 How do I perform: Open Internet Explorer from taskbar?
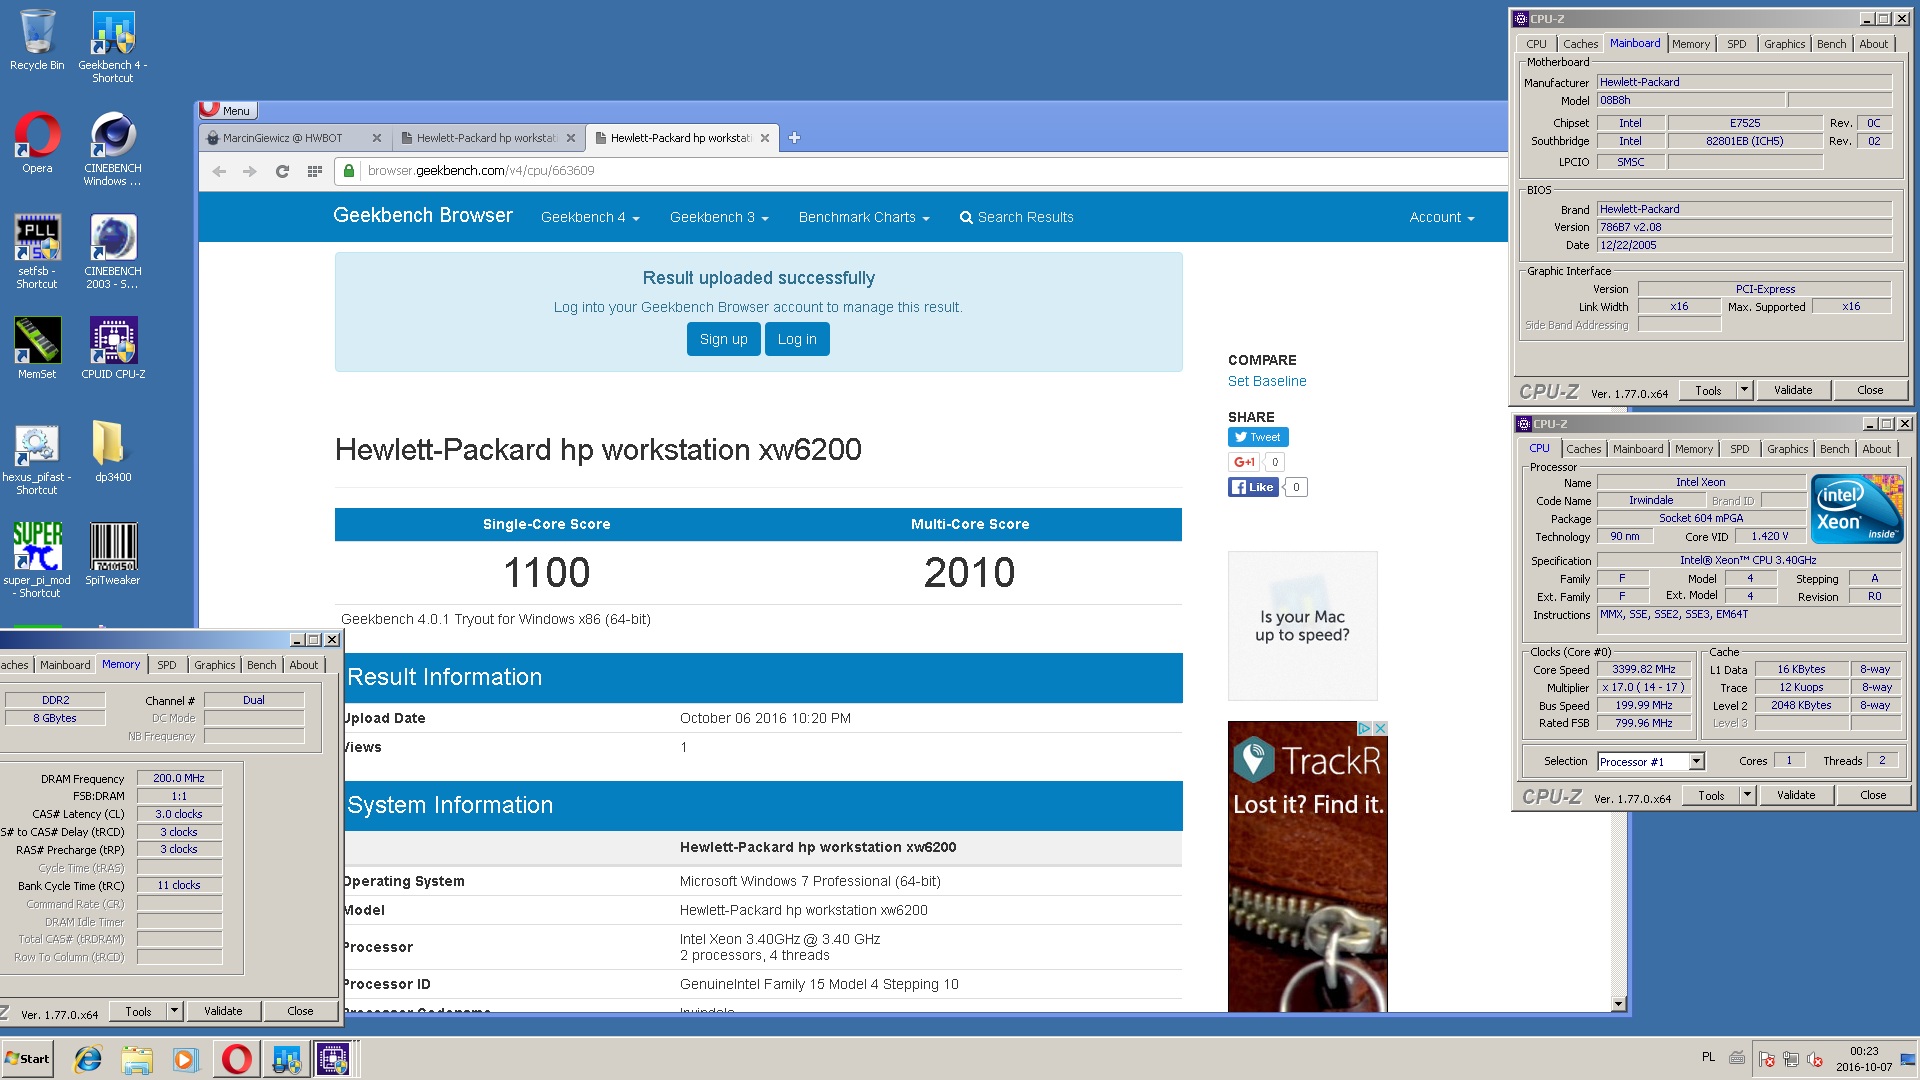click(88, 1059)
